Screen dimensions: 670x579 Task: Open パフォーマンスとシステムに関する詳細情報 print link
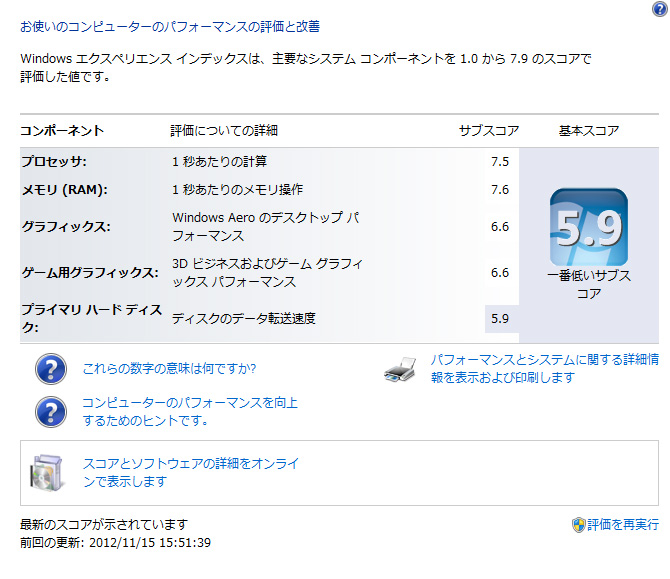545,368
